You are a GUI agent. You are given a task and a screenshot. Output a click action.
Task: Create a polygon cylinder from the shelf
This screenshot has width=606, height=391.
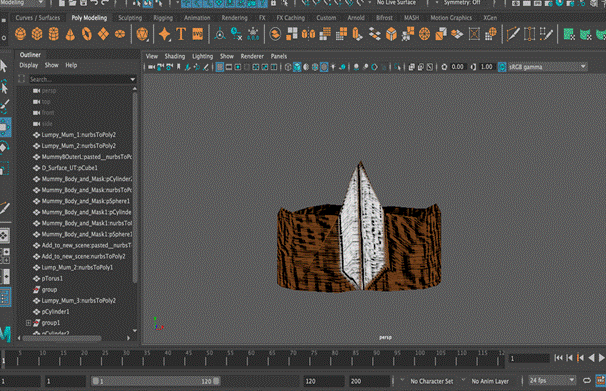53,34
